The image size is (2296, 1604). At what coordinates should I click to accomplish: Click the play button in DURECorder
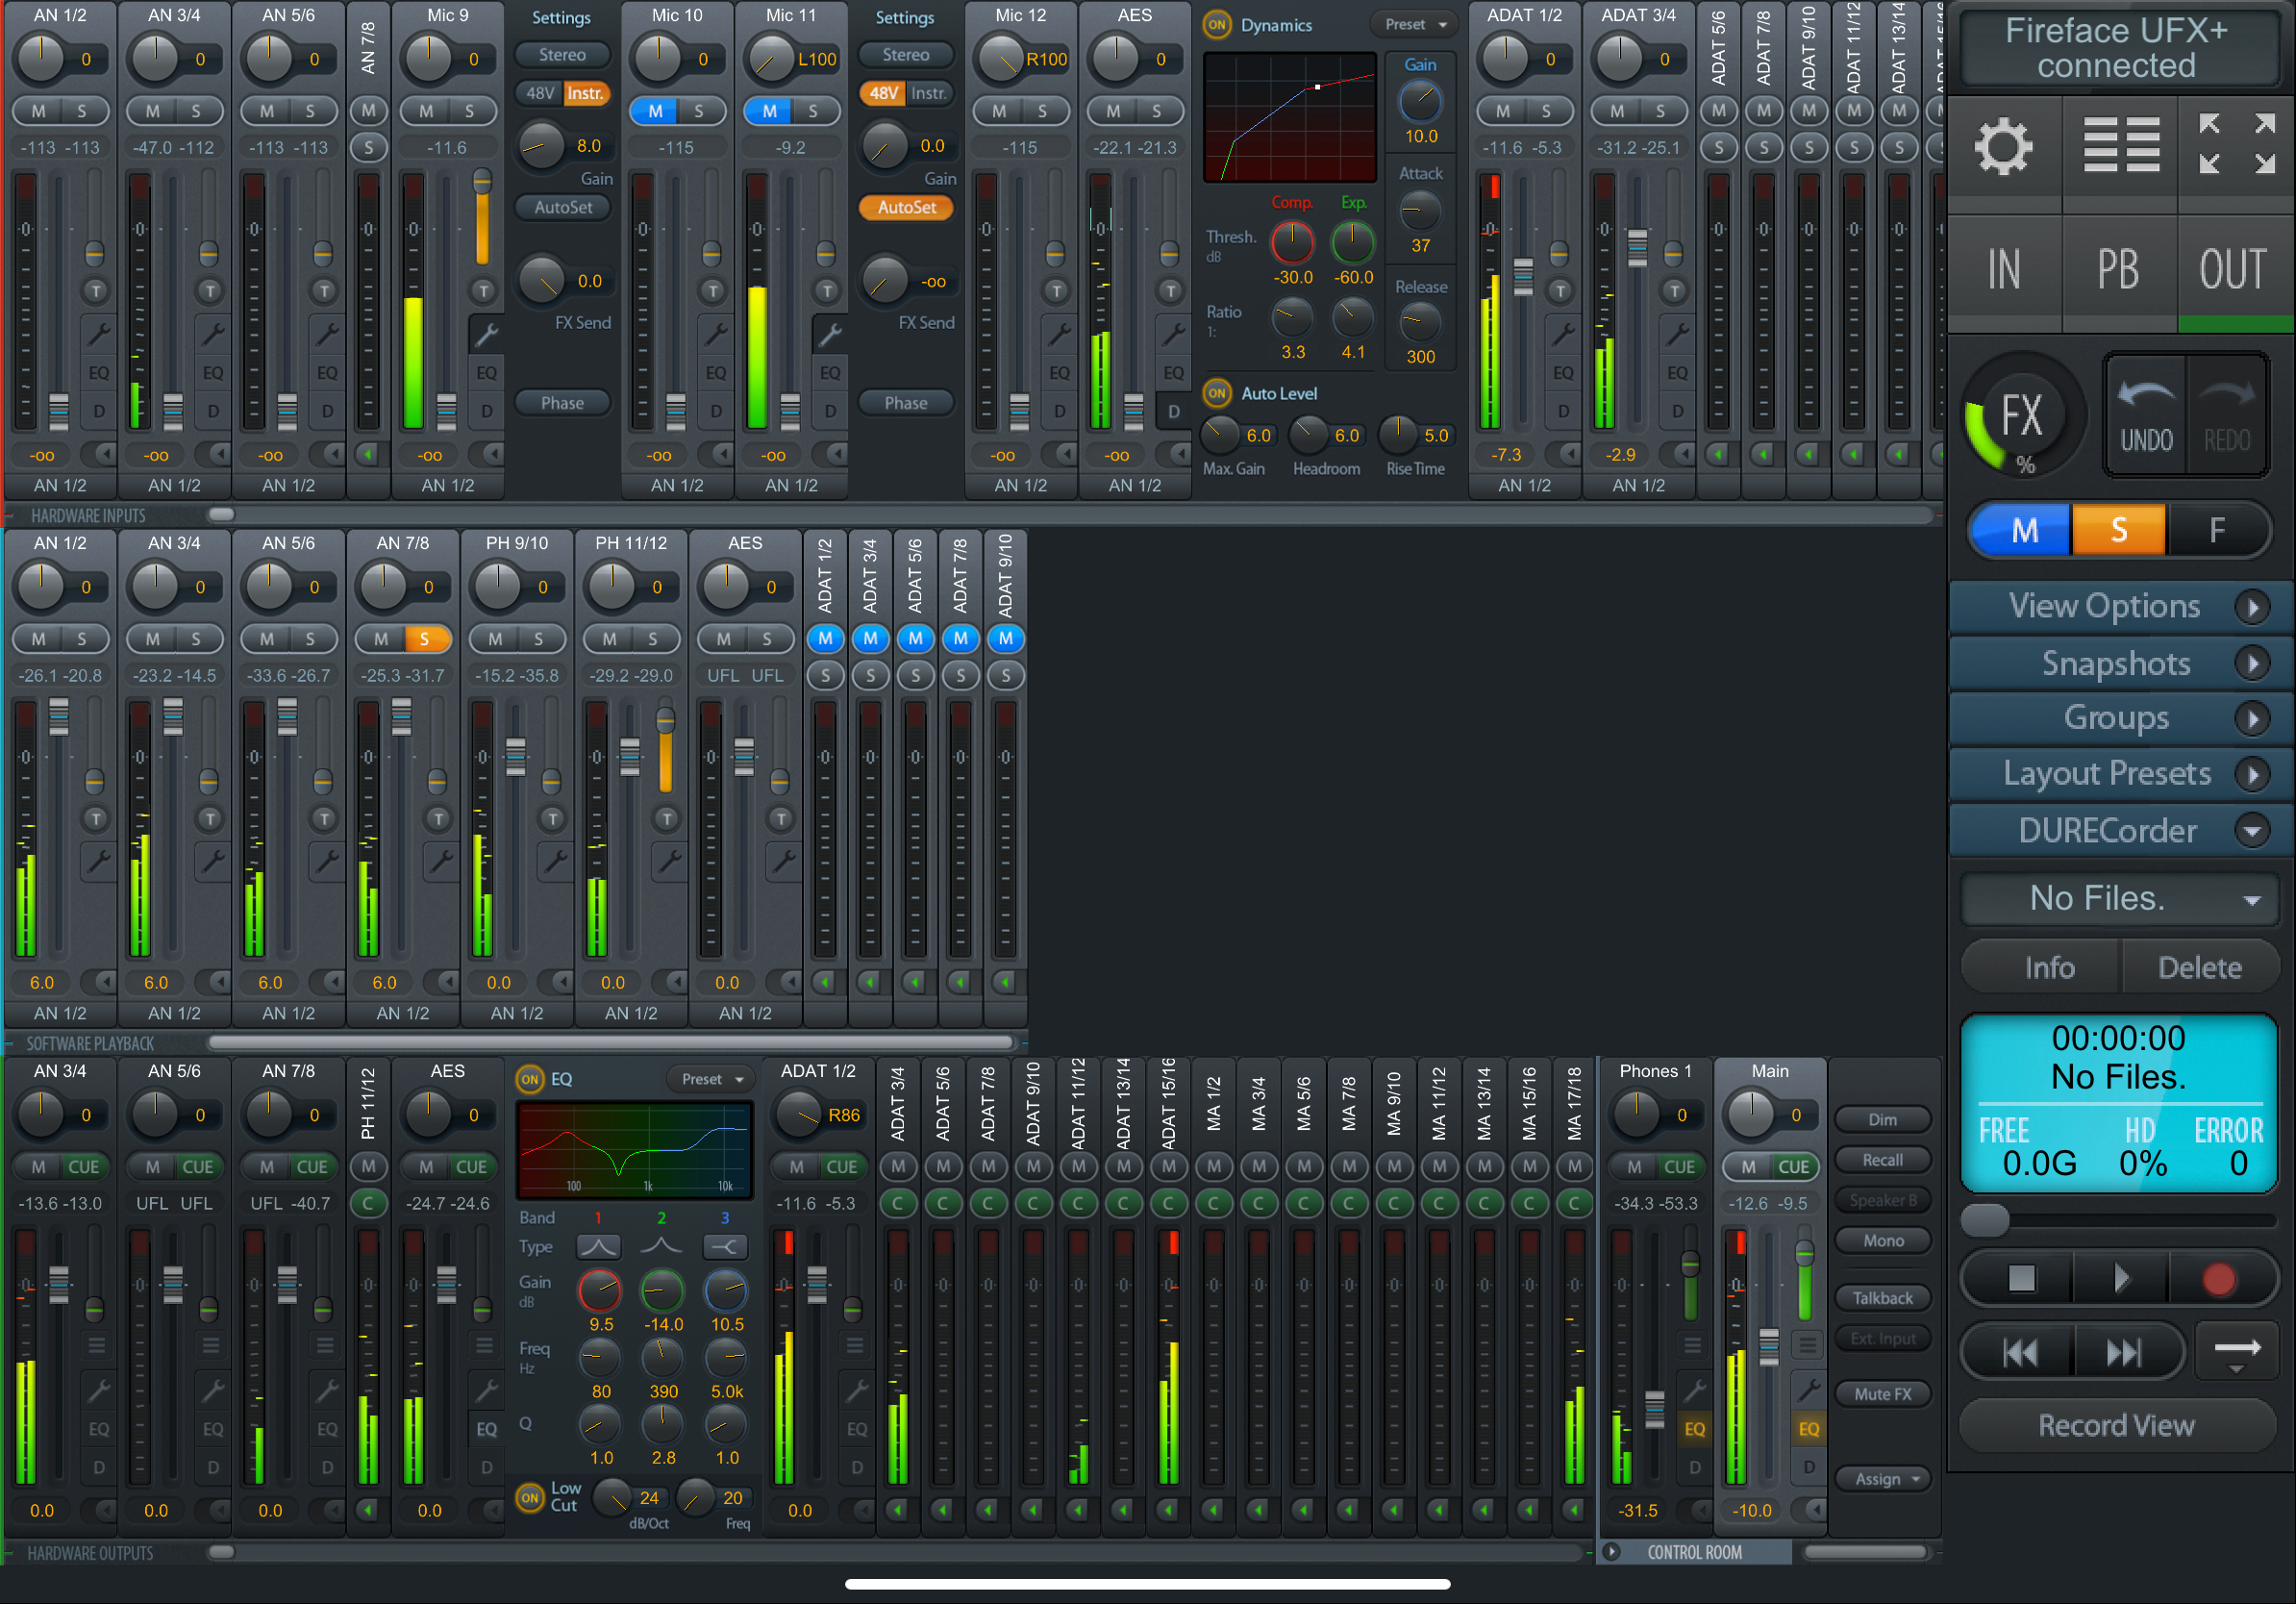click(x=2121, y=1277)
